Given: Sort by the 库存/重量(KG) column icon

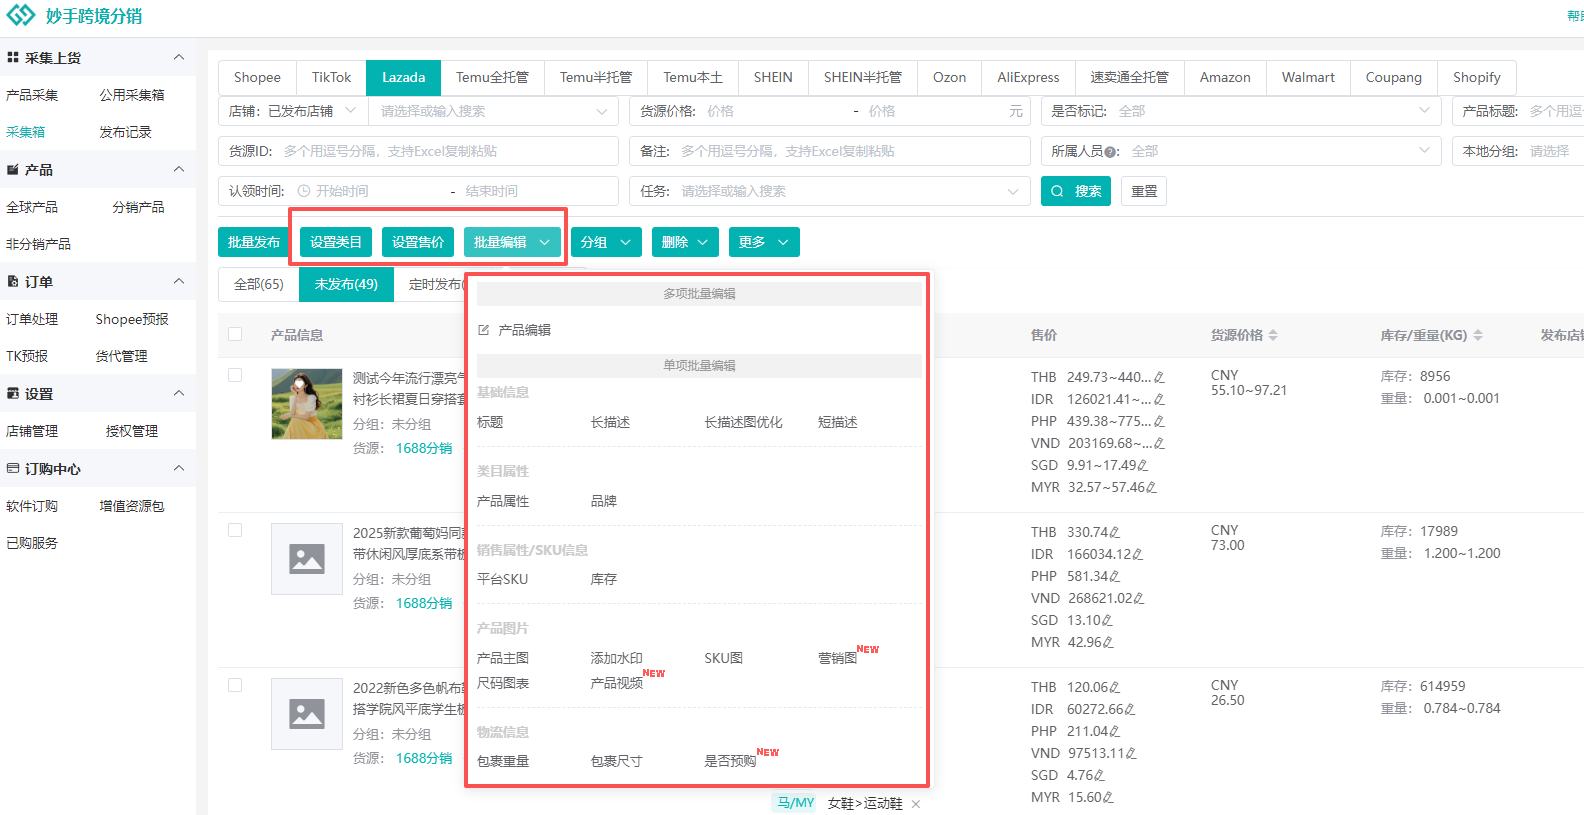Looking at the screenshot, I should point(1478,335).
